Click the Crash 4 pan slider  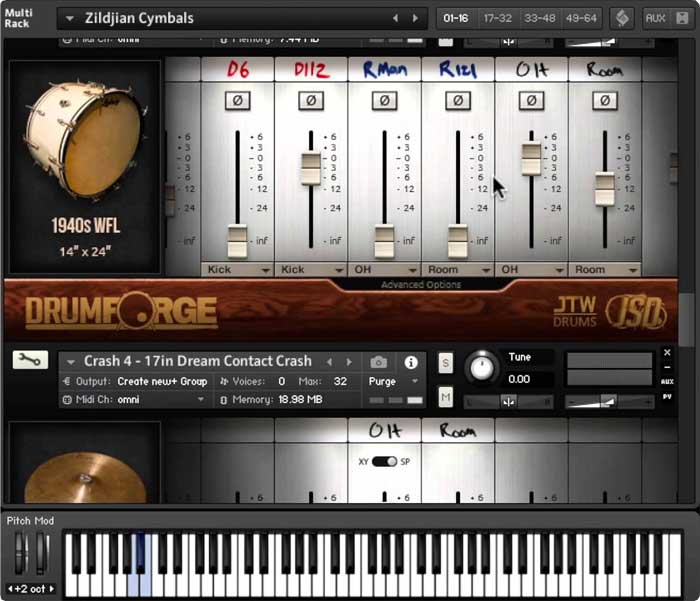[508, 401]
